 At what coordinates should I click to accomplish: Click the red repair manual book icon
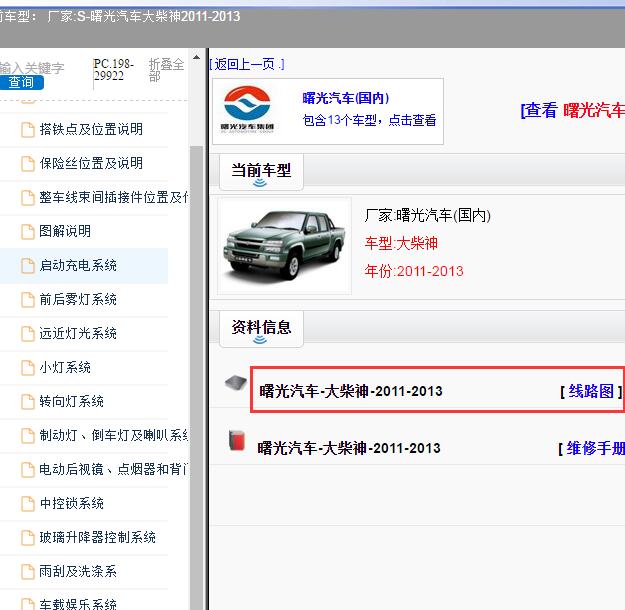coord(237,441)
